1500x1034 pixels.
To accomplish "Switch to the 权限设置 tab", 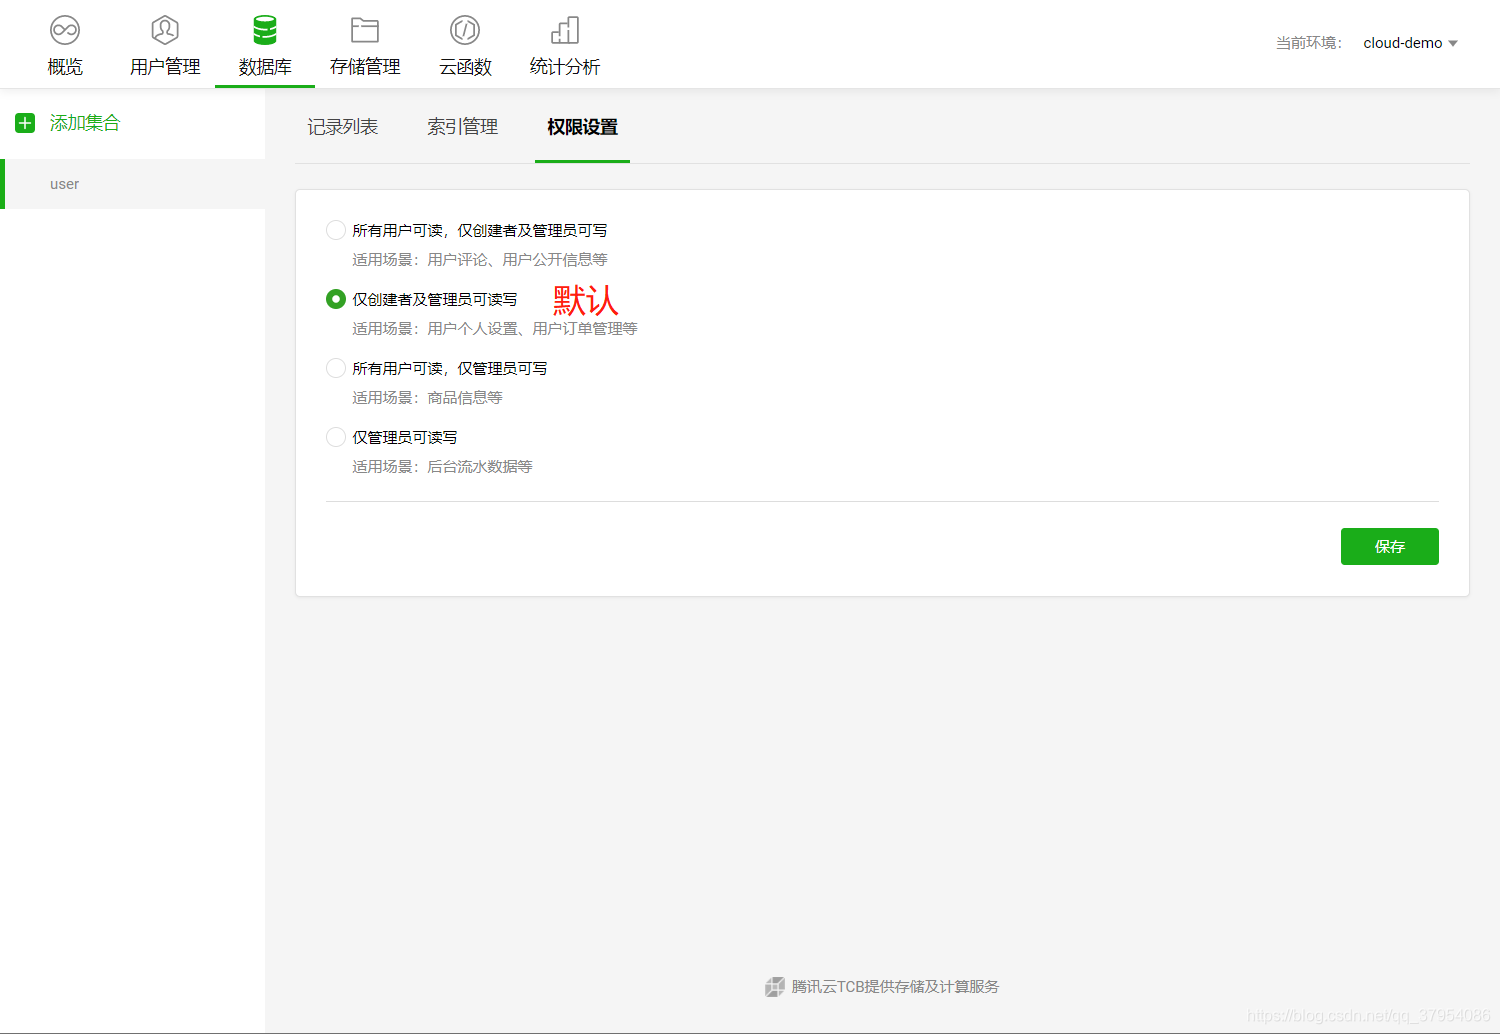I will click(583, 127).
